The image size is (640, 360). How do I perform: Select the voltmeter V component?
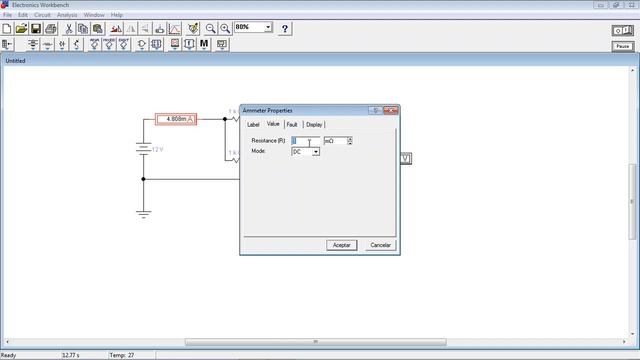pyautogui.click(x=406, y=158)
